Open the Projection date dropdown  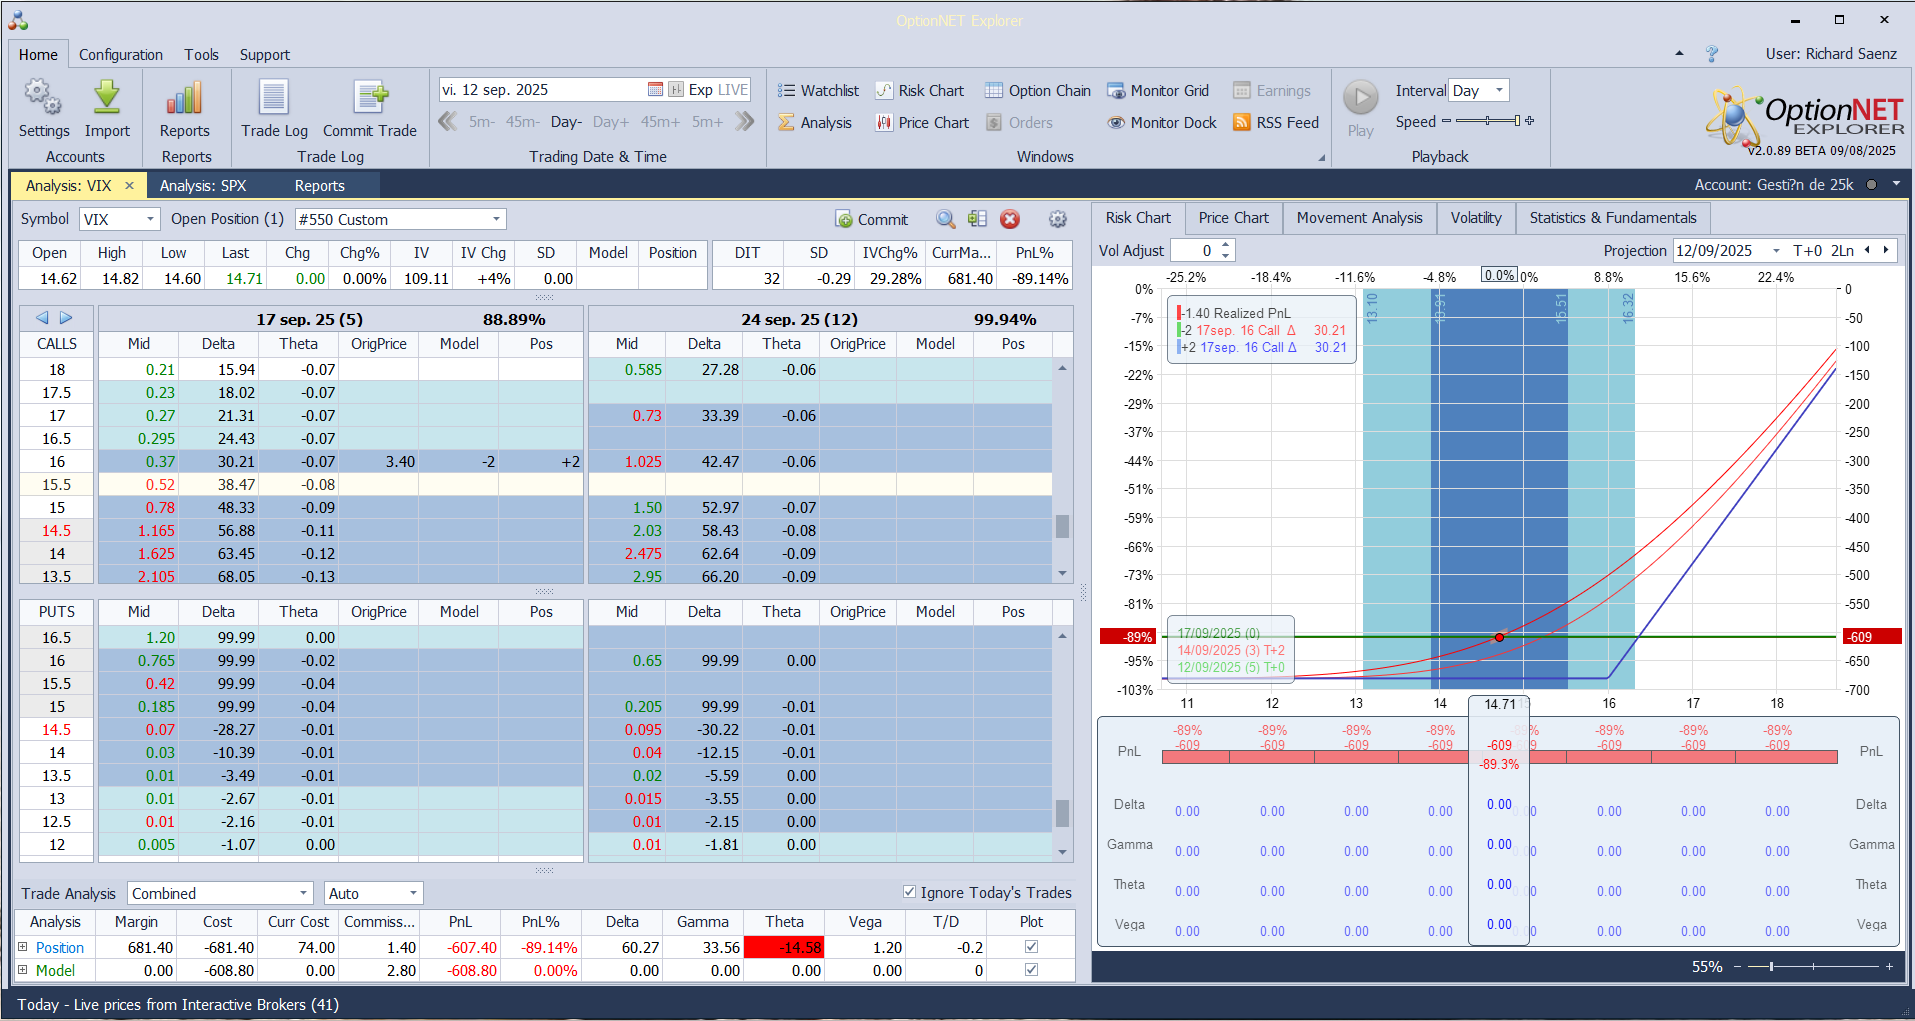pyautogui.click(x=1776, y=250)
